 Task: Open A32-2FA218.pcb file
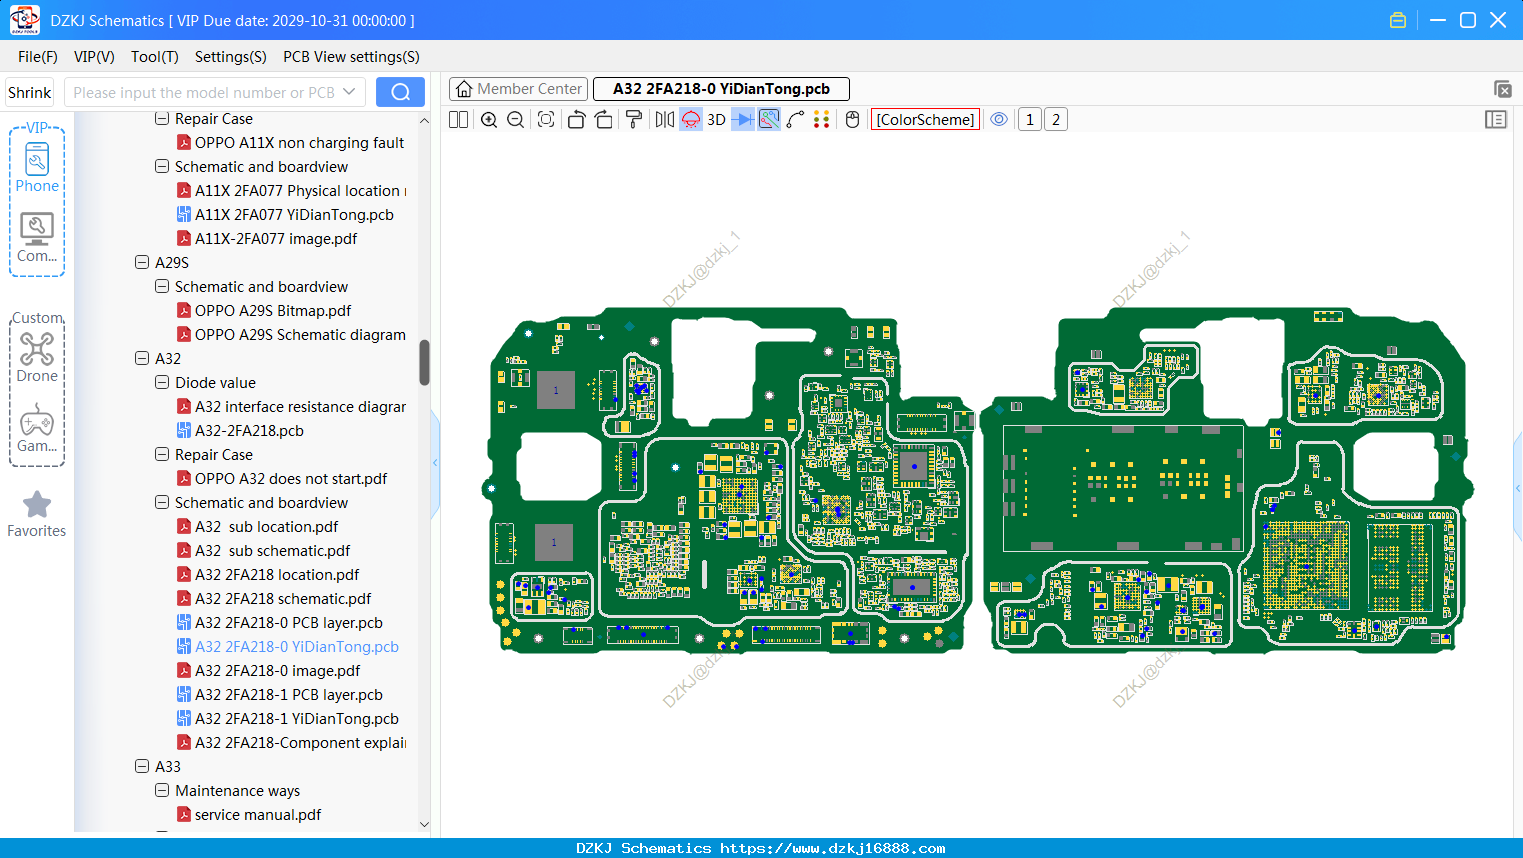pos(249,431)
